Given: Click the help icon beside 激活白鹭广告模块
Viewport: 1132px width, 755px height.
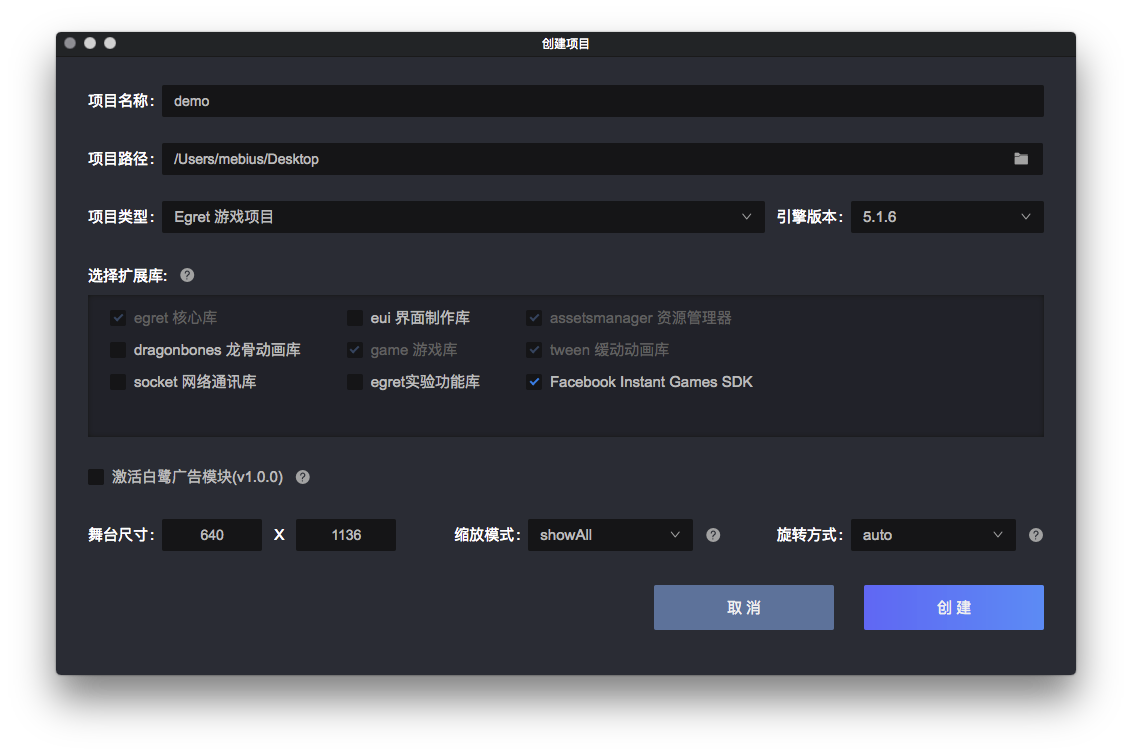Looking at the screenshot, I should click(302, 477).
